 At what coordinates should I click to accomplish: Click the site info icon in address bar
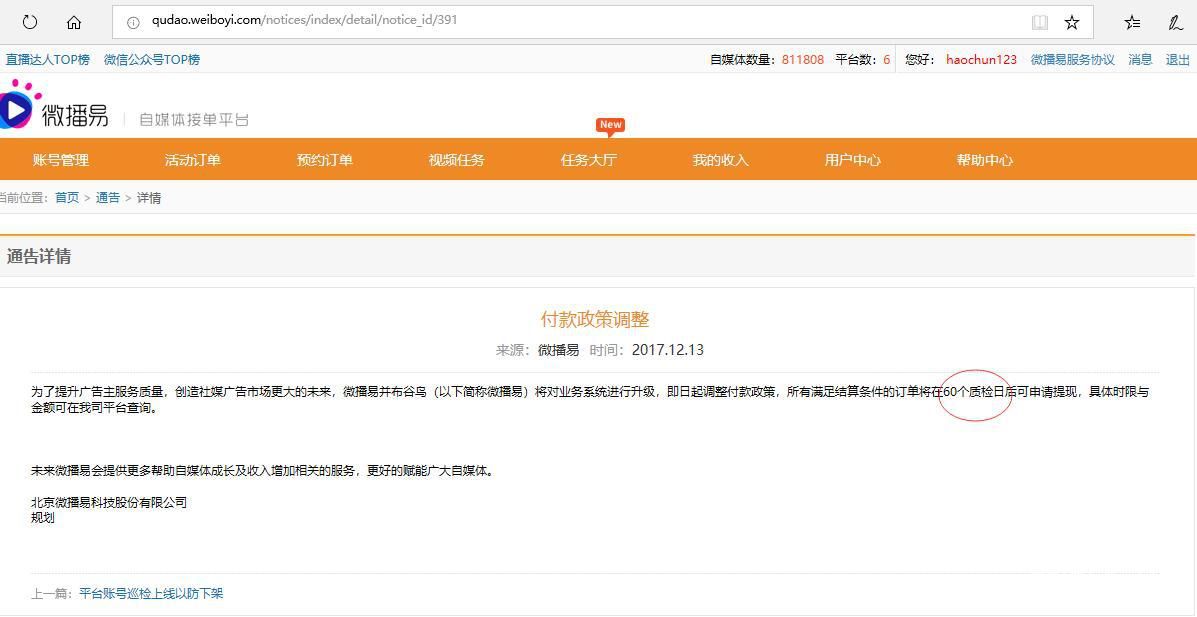133,22
